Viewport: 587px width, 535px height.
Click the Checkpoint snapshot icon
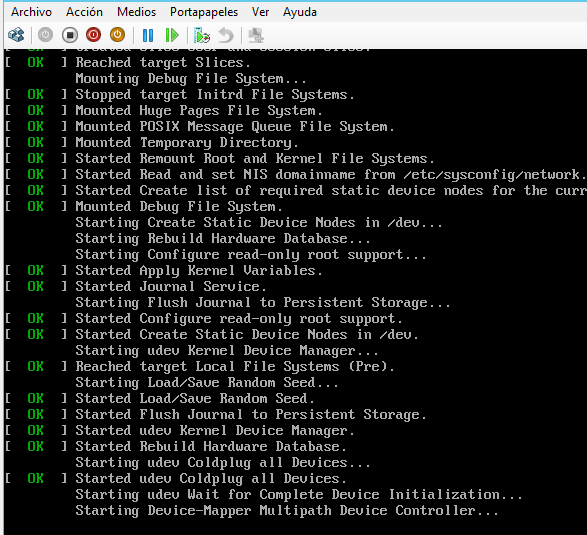(x=202, y=35)
